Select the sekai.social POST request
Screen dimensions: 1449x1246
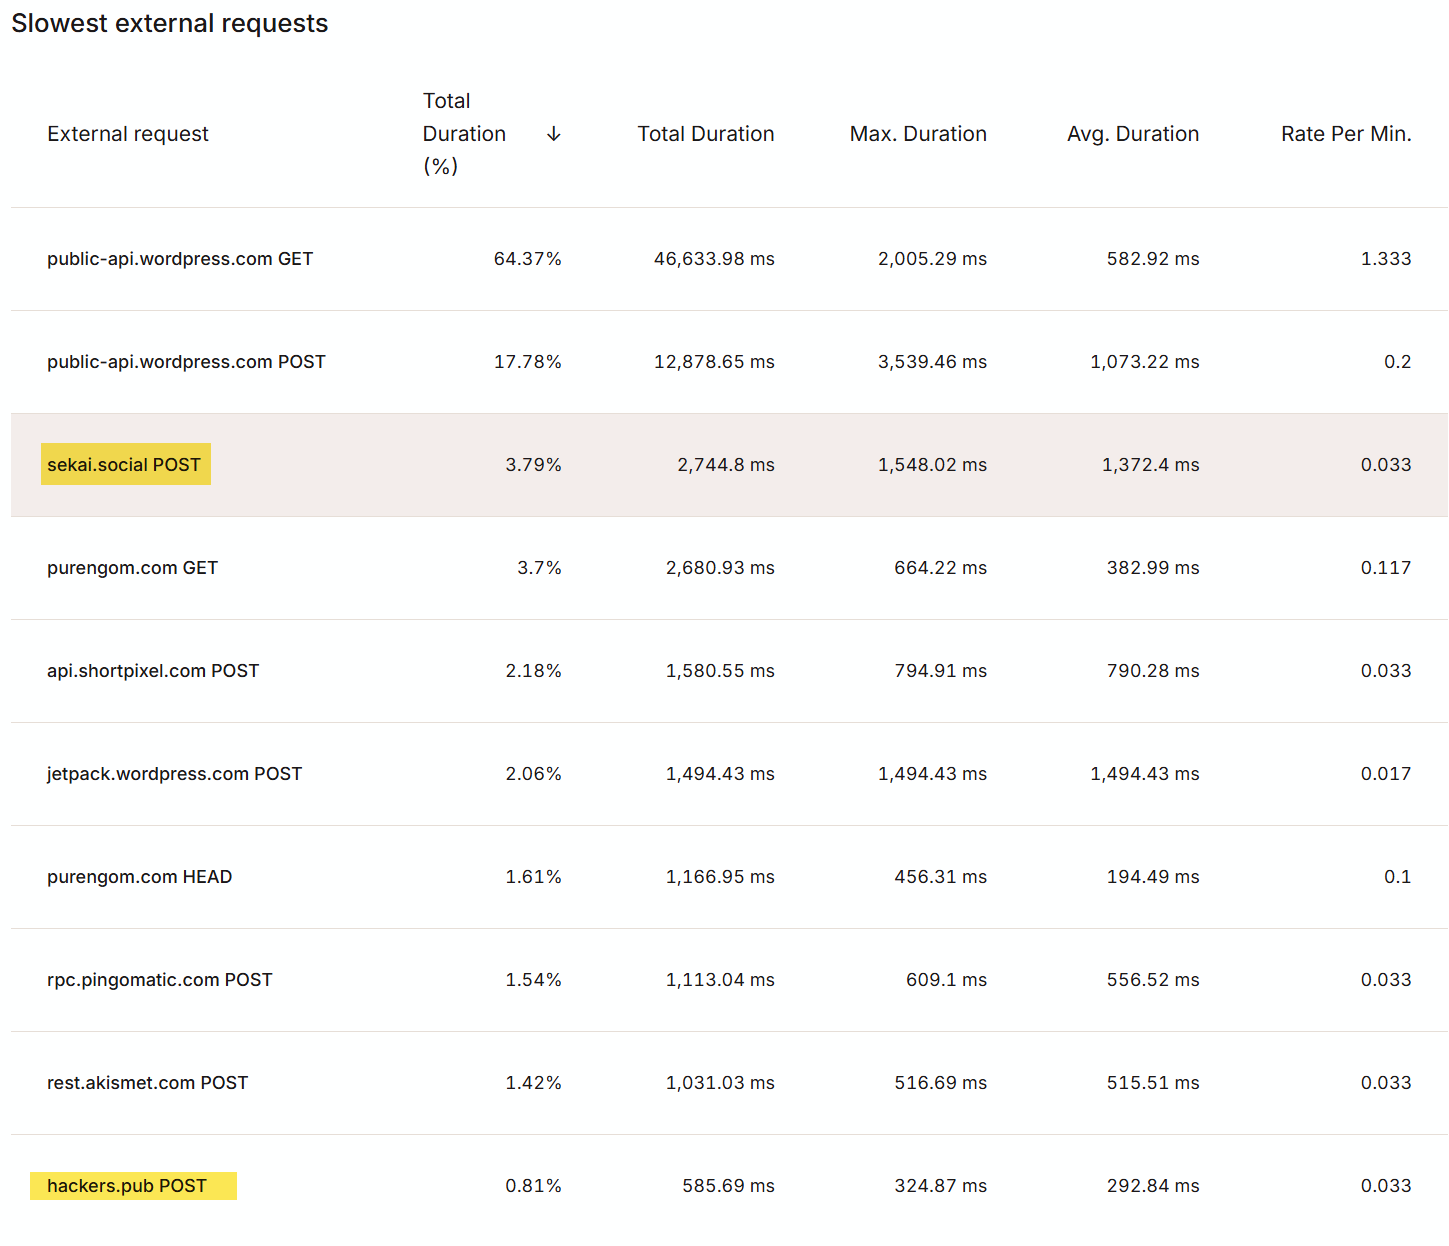(124, 465)
